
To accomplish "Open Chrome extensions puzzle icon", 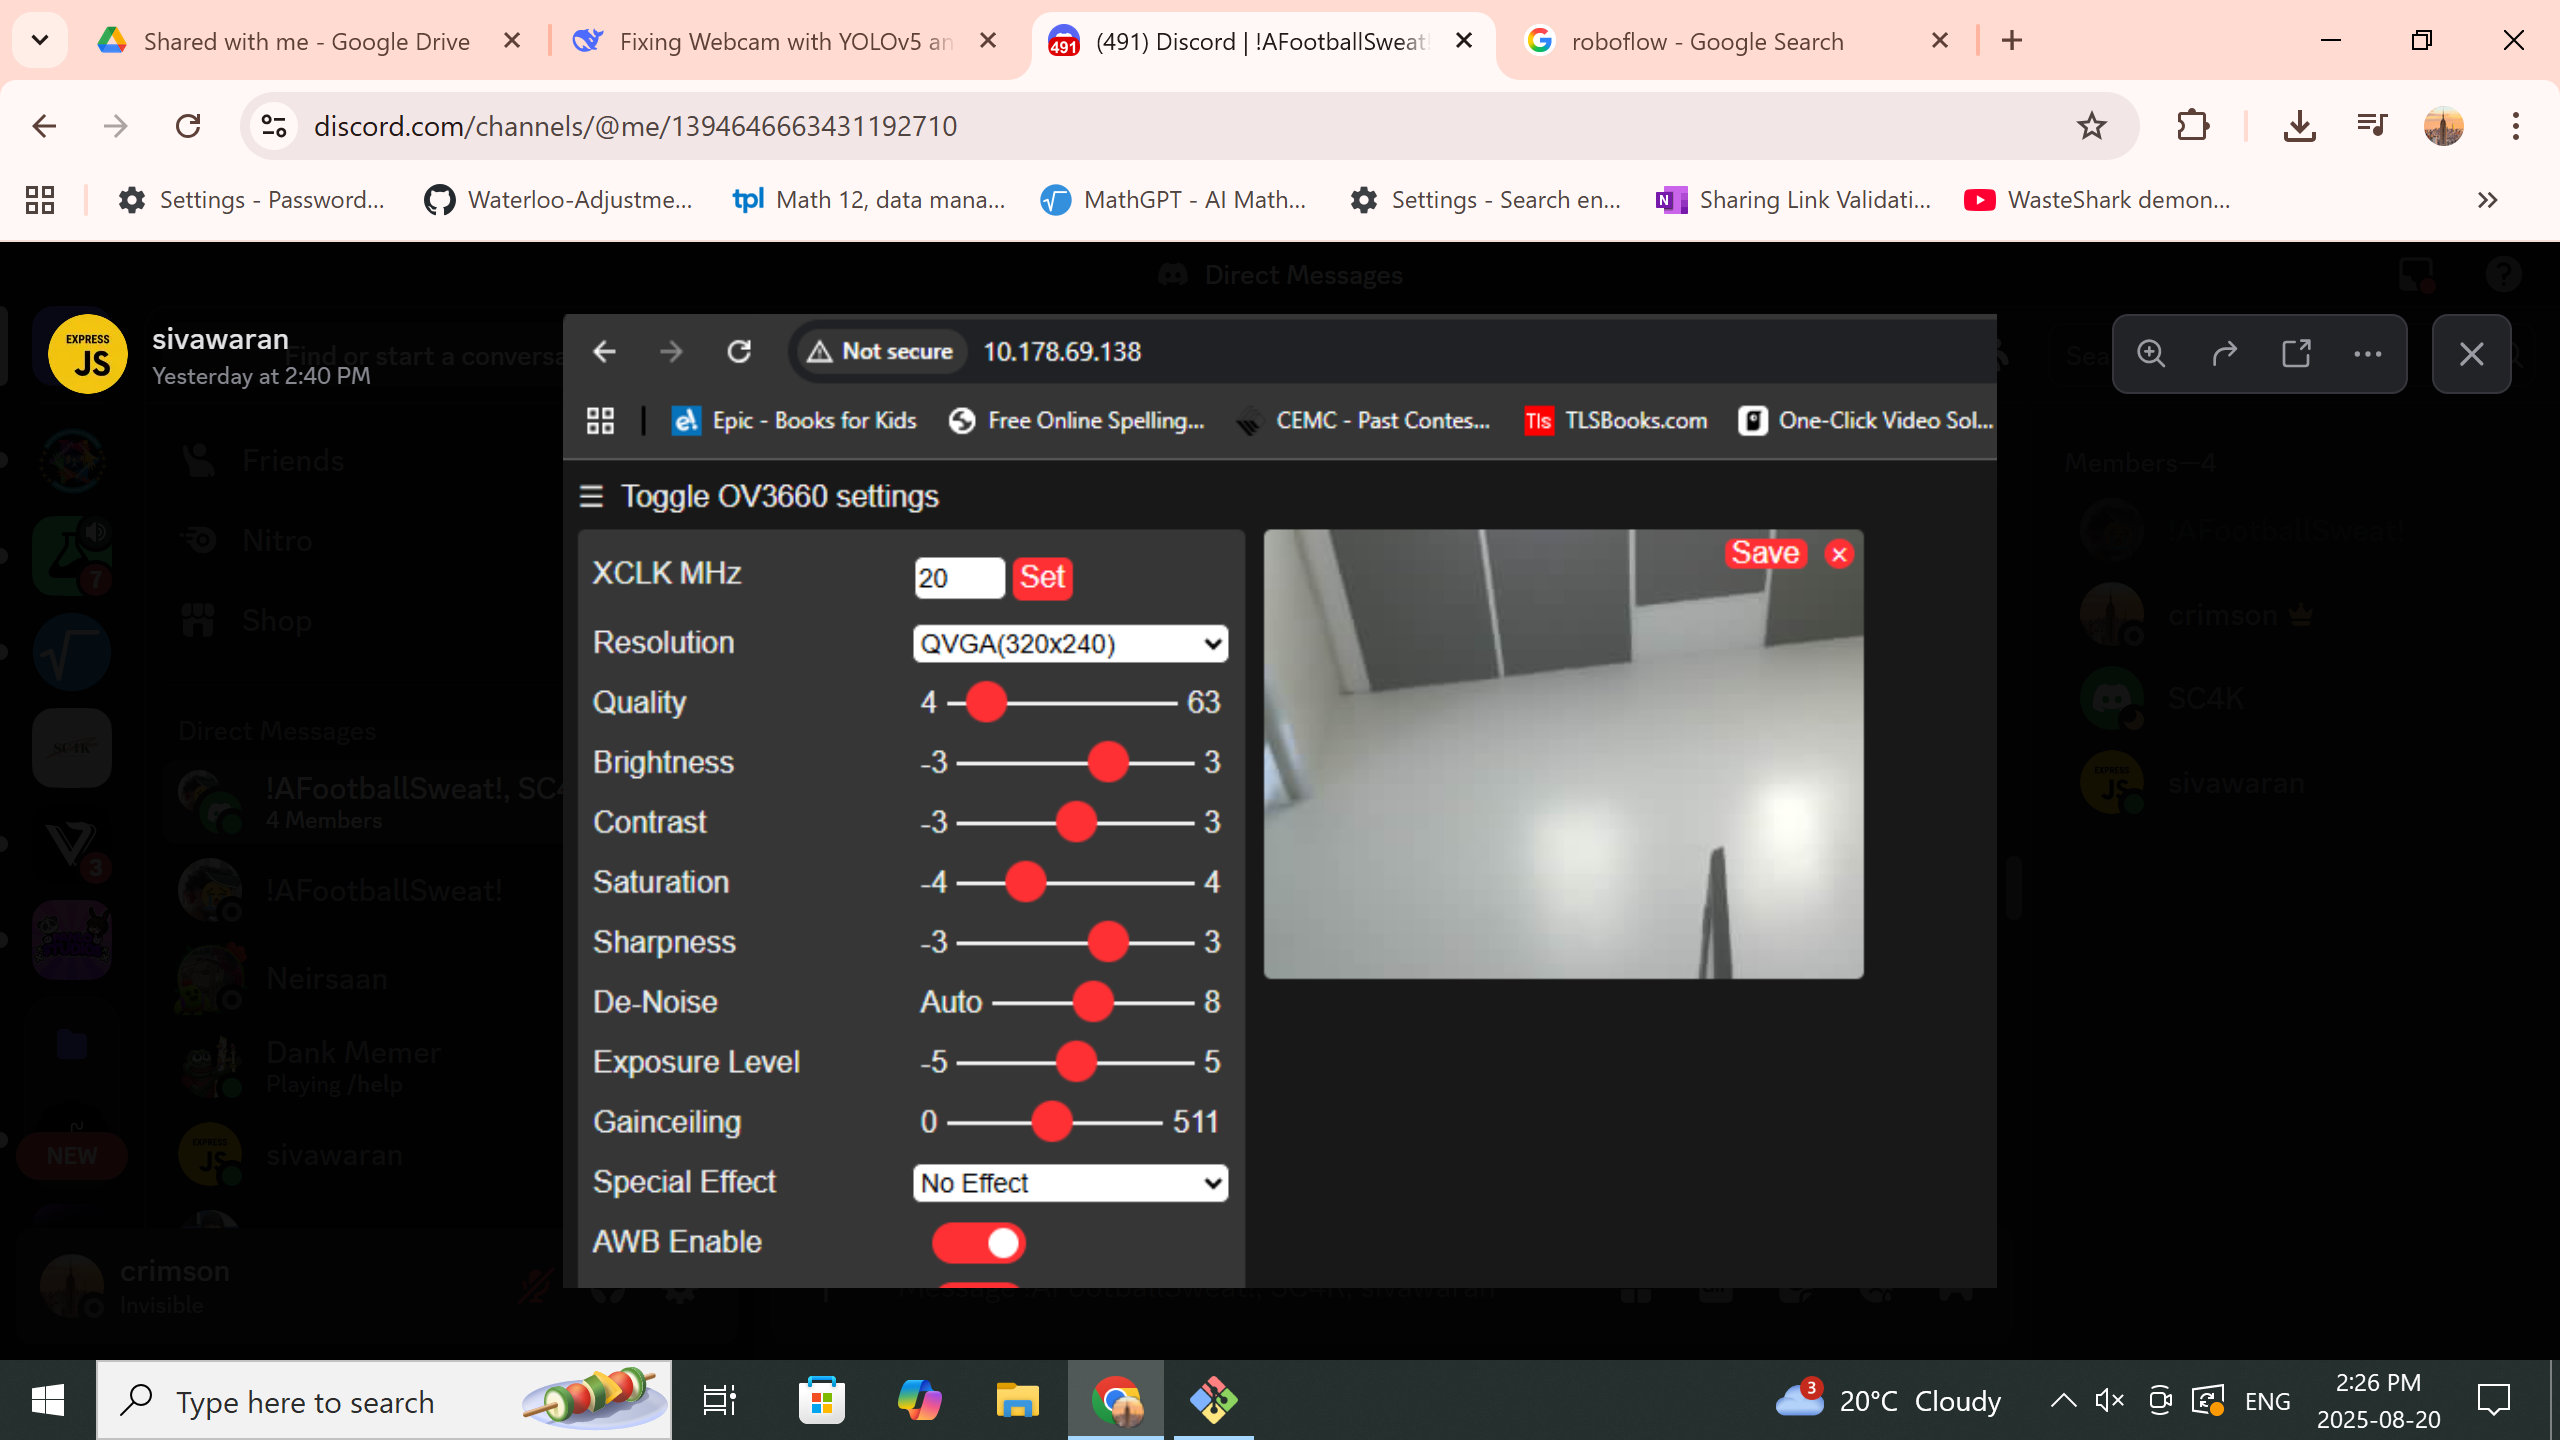I will [2192, 126].
